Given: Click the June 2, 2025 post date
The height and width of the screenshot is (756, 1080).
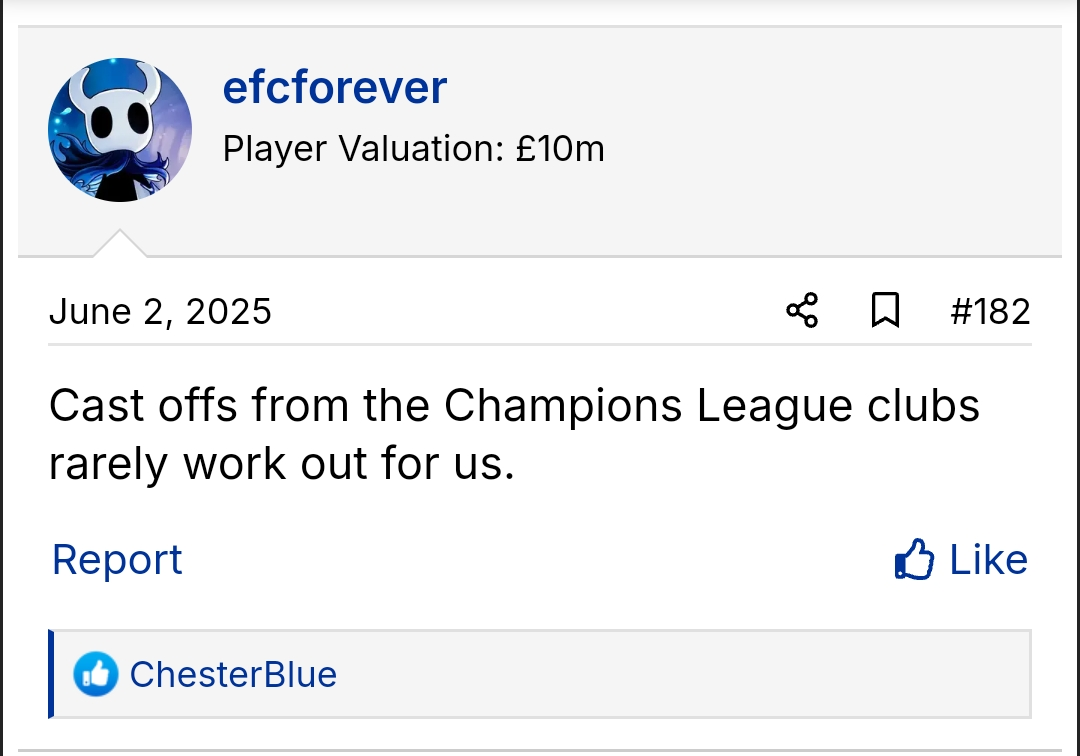Looking at the screenshot, I should 160,311.
